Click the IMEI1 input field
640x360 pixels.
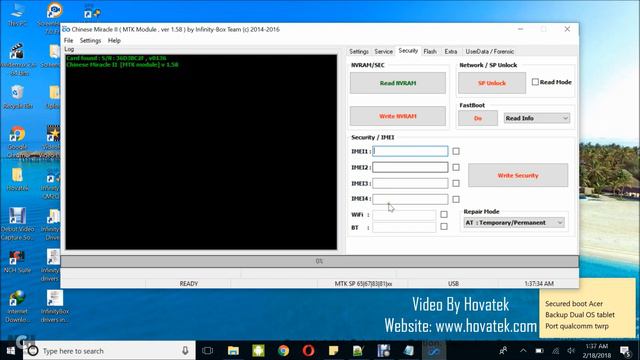click(x=410, y=151)
